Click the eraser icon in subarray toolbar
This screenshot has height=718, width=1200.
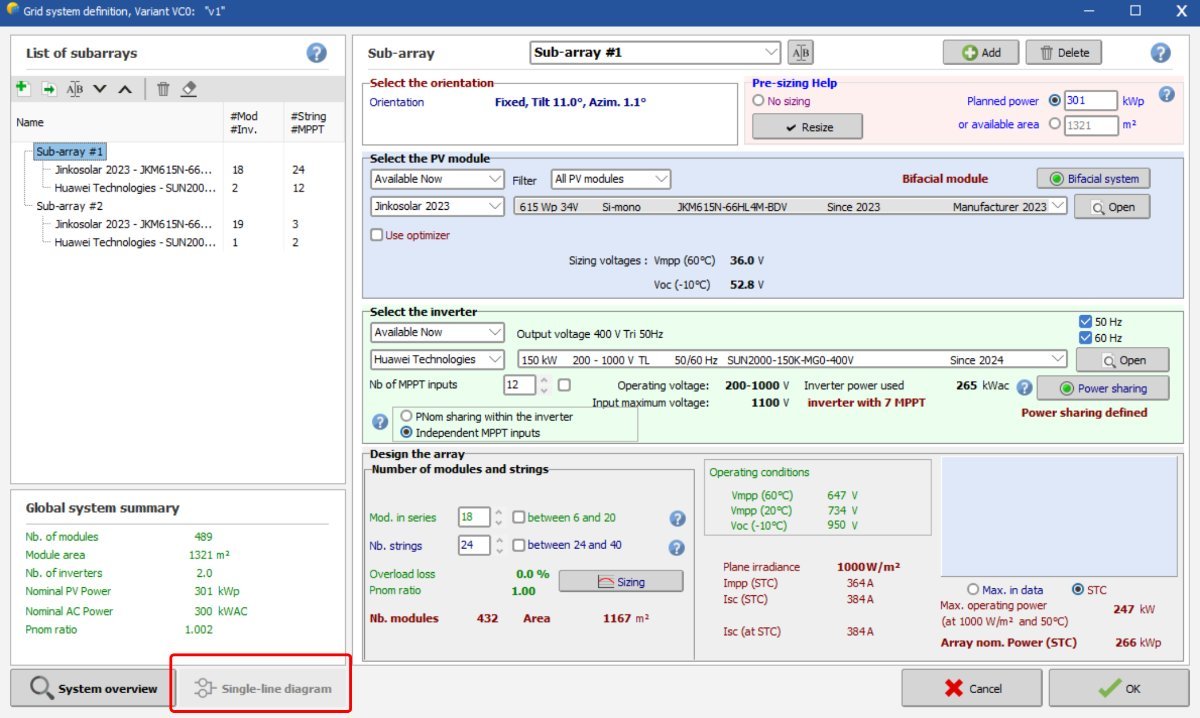pyautogui.click(x=188, y=89)
